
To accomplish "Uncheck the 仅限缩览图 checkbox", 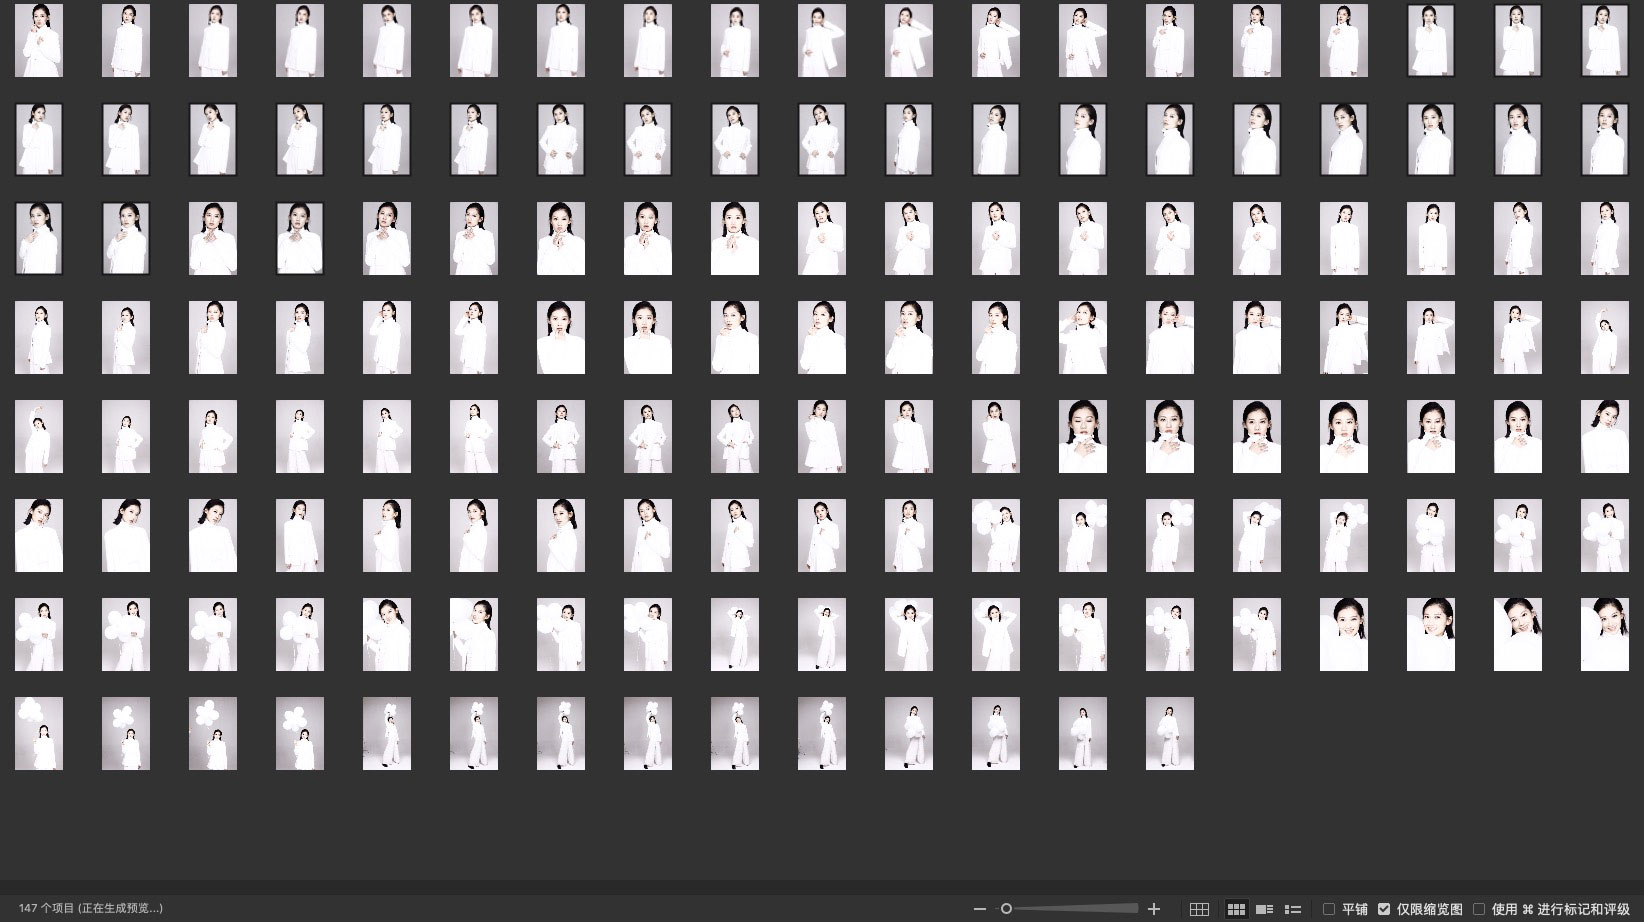I will [1384, 909].
